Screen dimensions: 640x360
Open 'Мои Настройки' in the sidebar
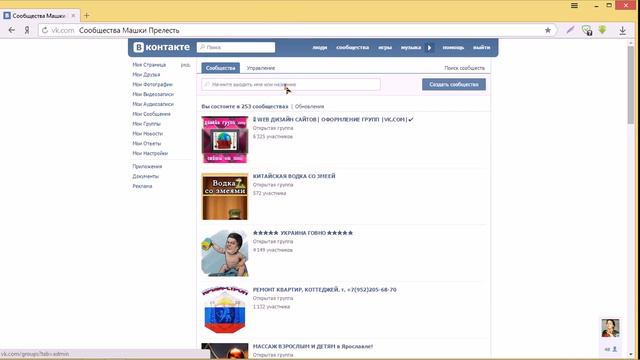coord(150,153)
